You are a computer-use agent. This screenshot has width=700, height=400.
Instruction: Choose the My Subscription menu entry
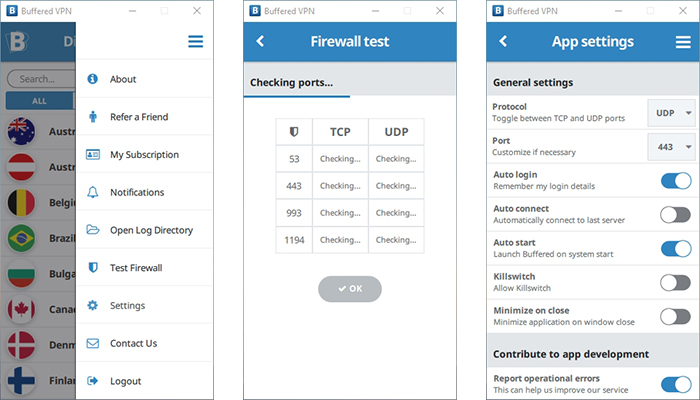[145, 154]
